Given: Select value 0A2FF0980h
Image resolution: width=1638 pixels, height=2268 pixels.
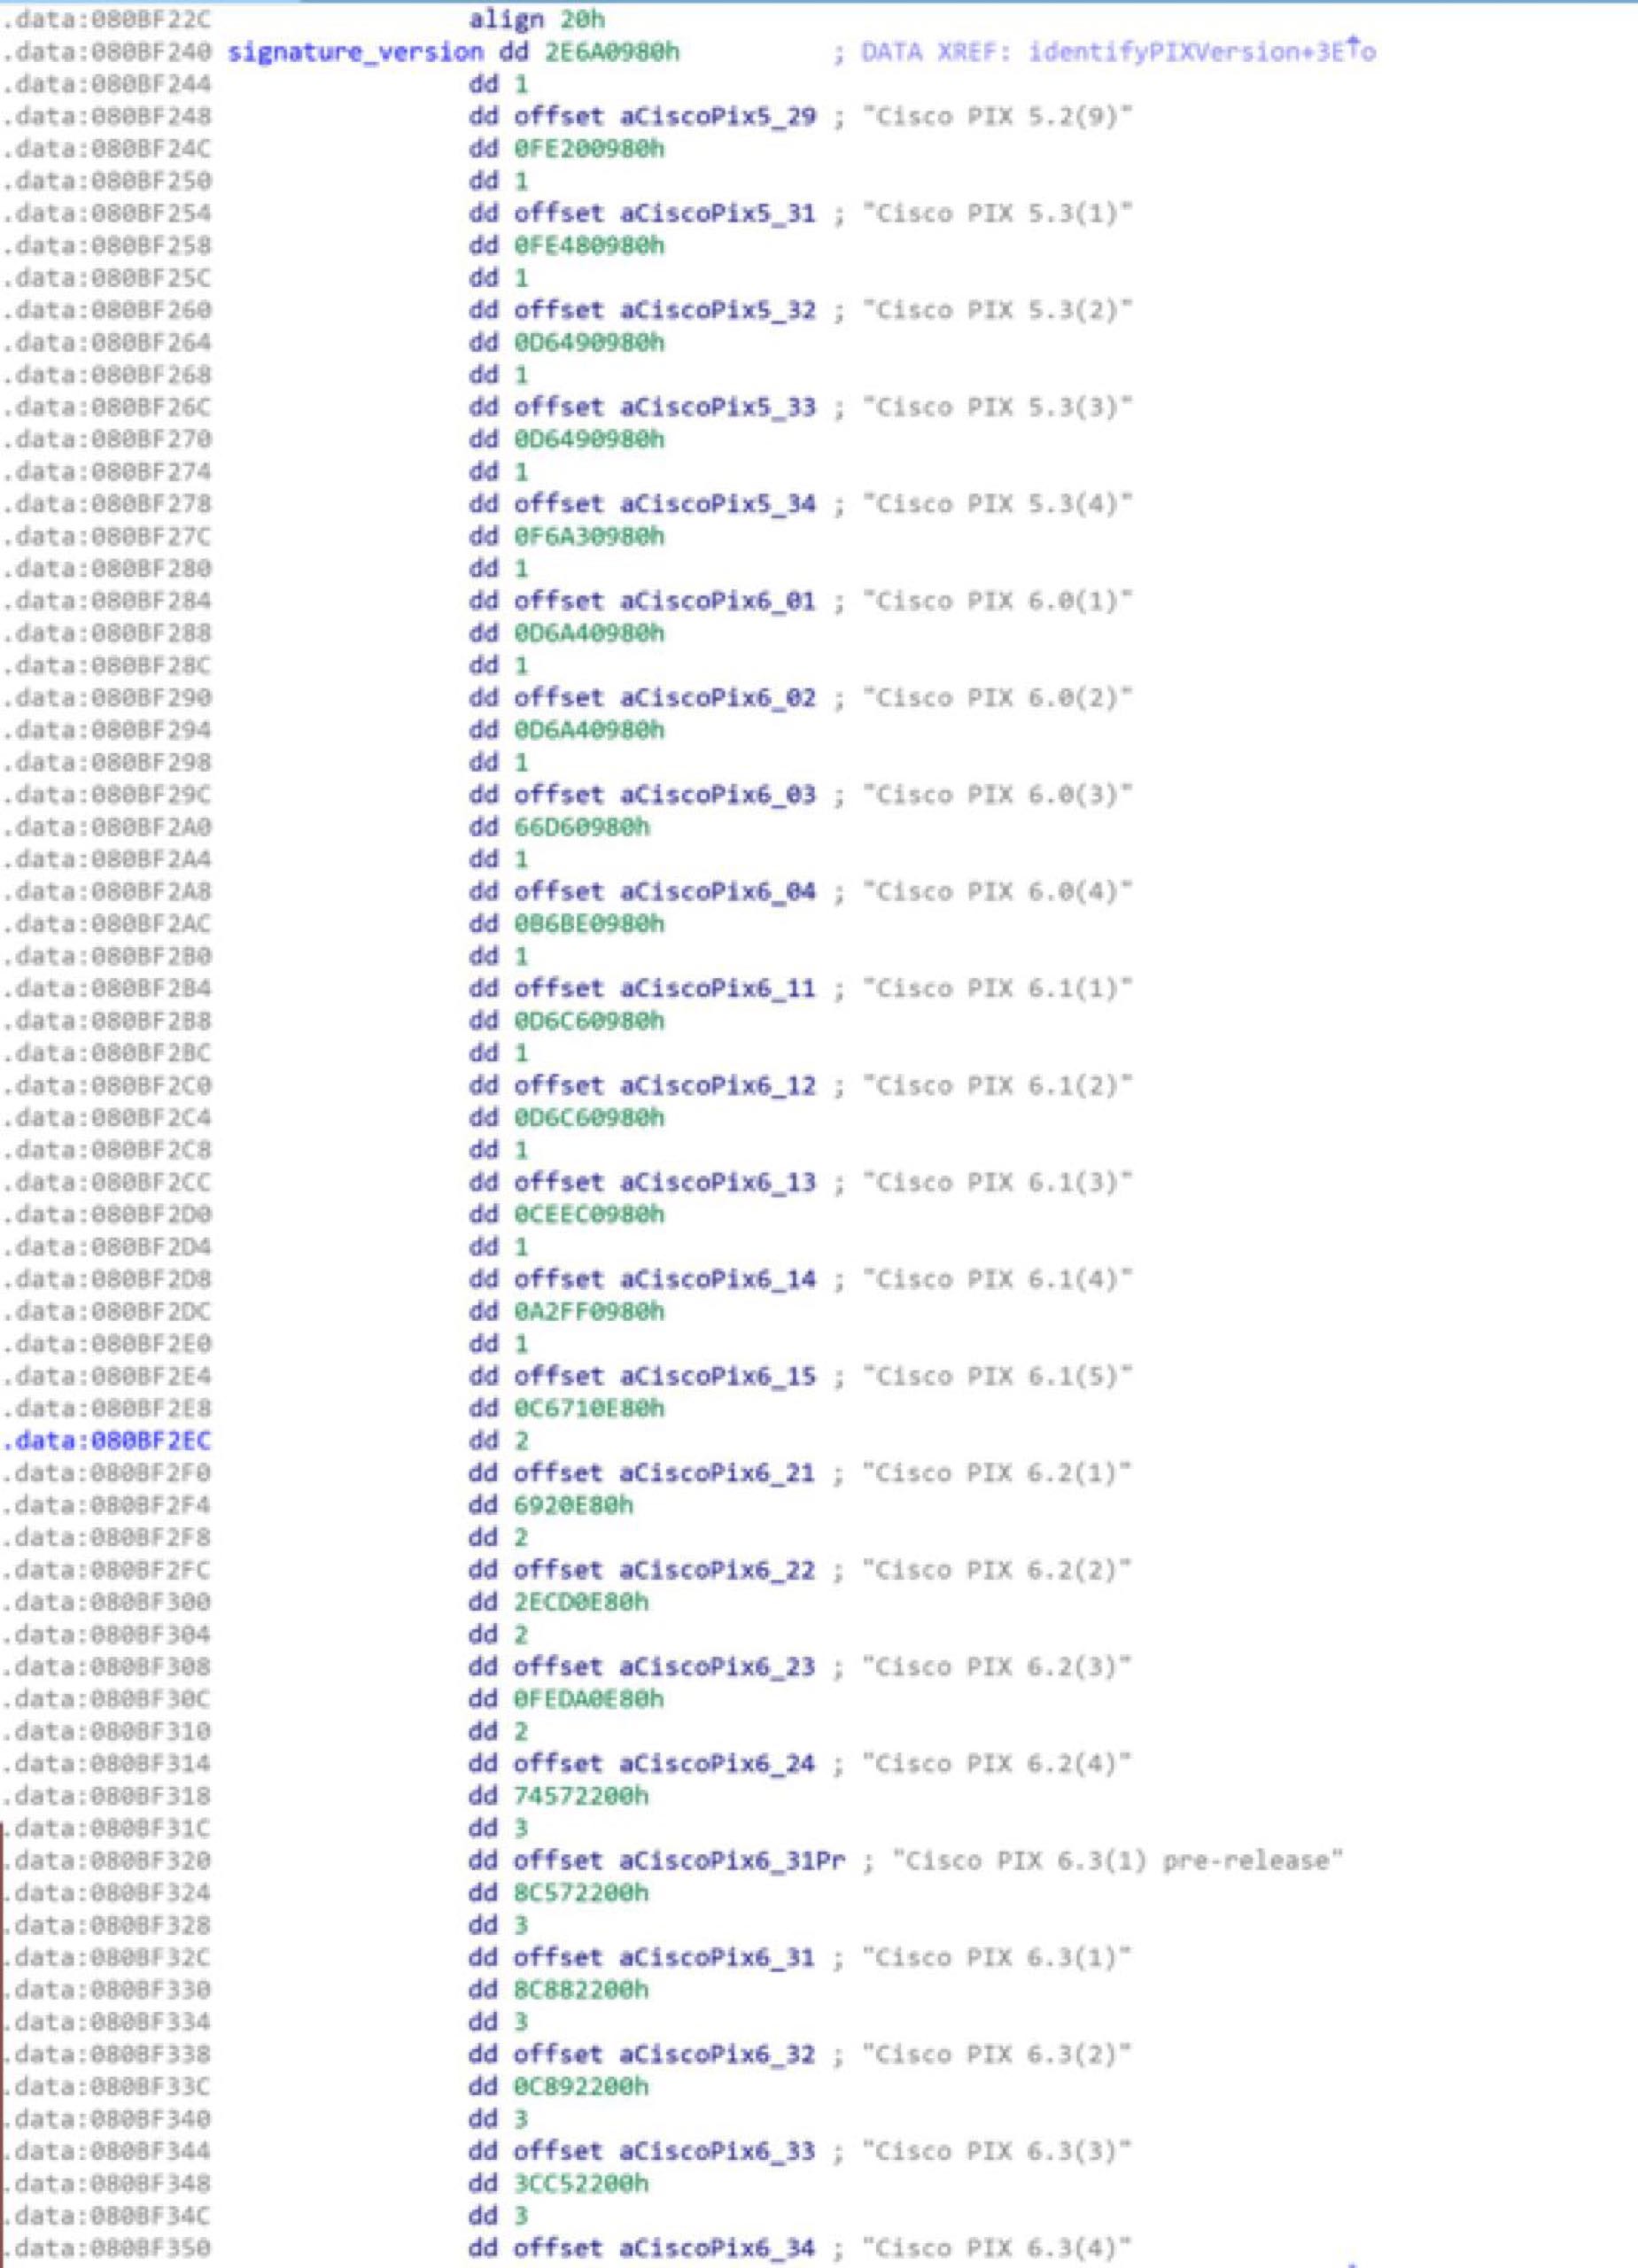Looking at the screenshot, I should pyautogui.click(x=589, y=1311).
